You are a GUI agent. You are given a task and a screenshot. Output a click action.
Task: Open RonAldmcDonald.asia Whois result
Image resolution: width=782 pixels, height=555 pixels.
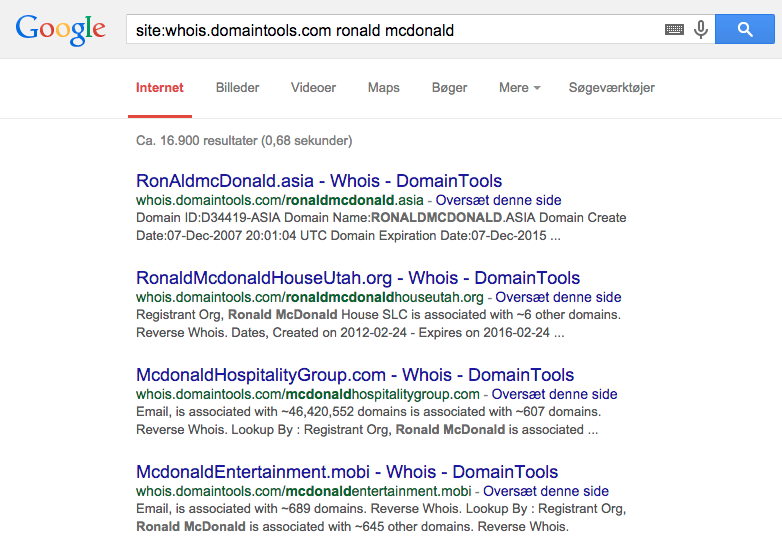[x=319, y=181]
